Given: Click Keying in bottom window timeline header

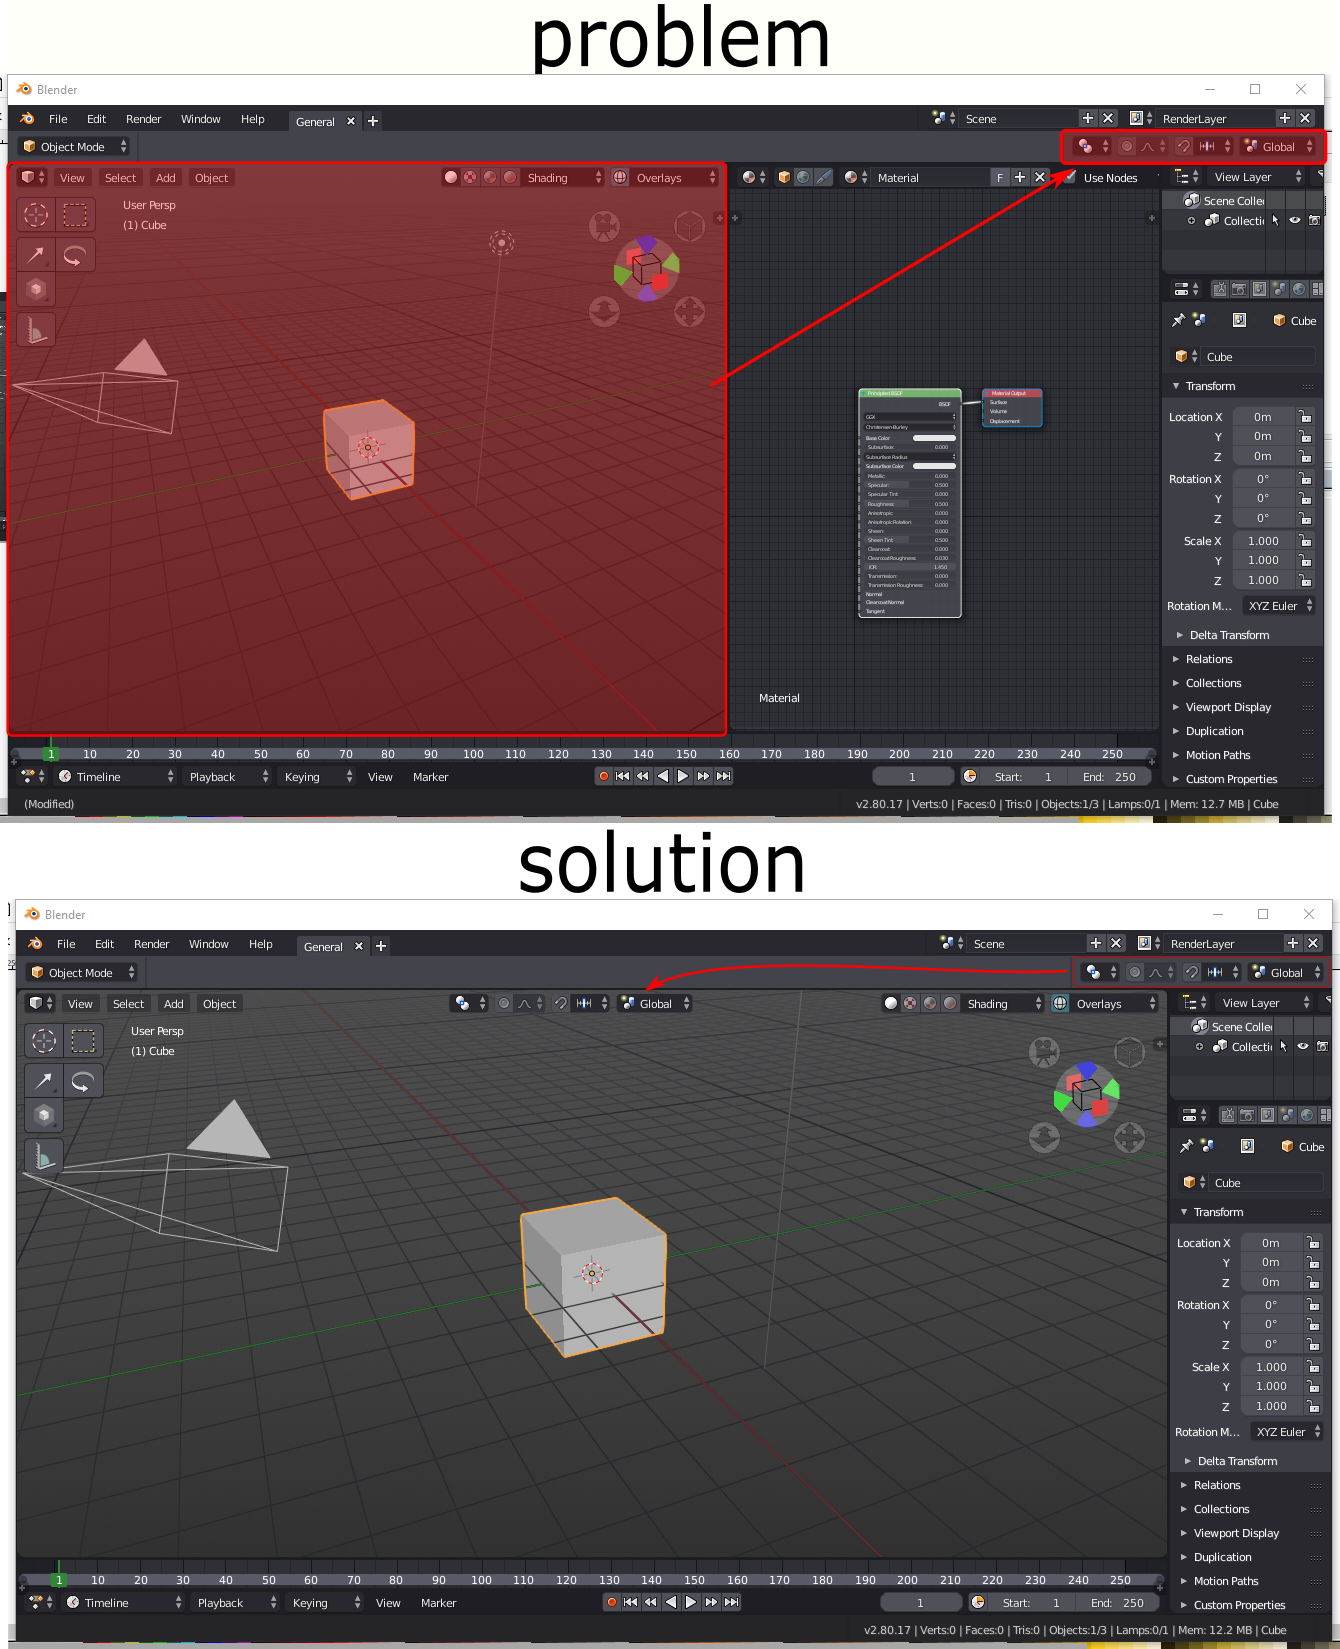Looking at the screenshot, I should point(324,1603).
